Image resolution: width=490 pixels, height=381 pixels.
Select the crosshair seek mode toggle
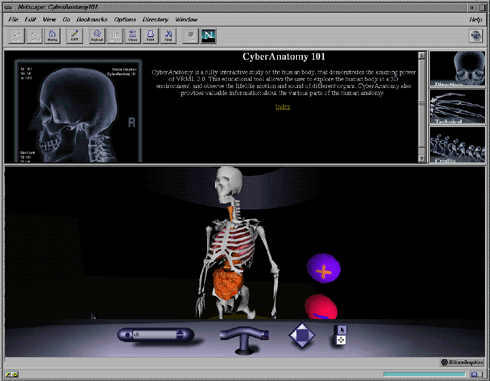341,340
